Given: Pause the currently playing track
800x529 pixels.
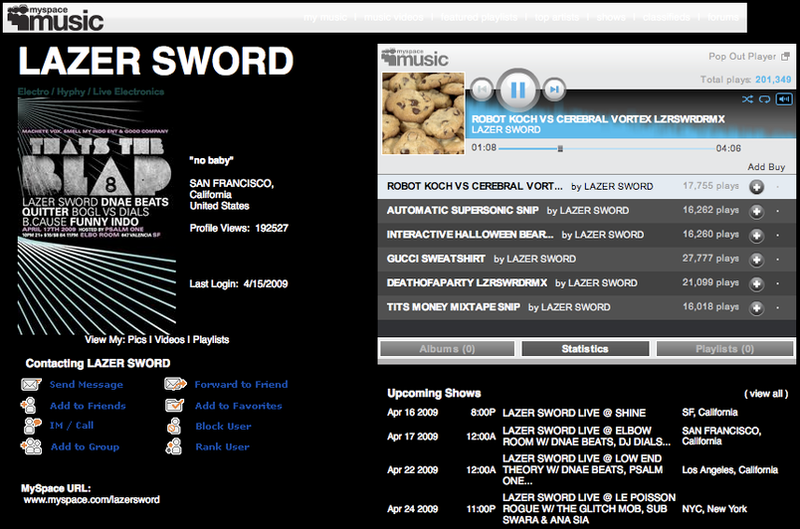Looking at the screenshot, I should tap(518, 90).
